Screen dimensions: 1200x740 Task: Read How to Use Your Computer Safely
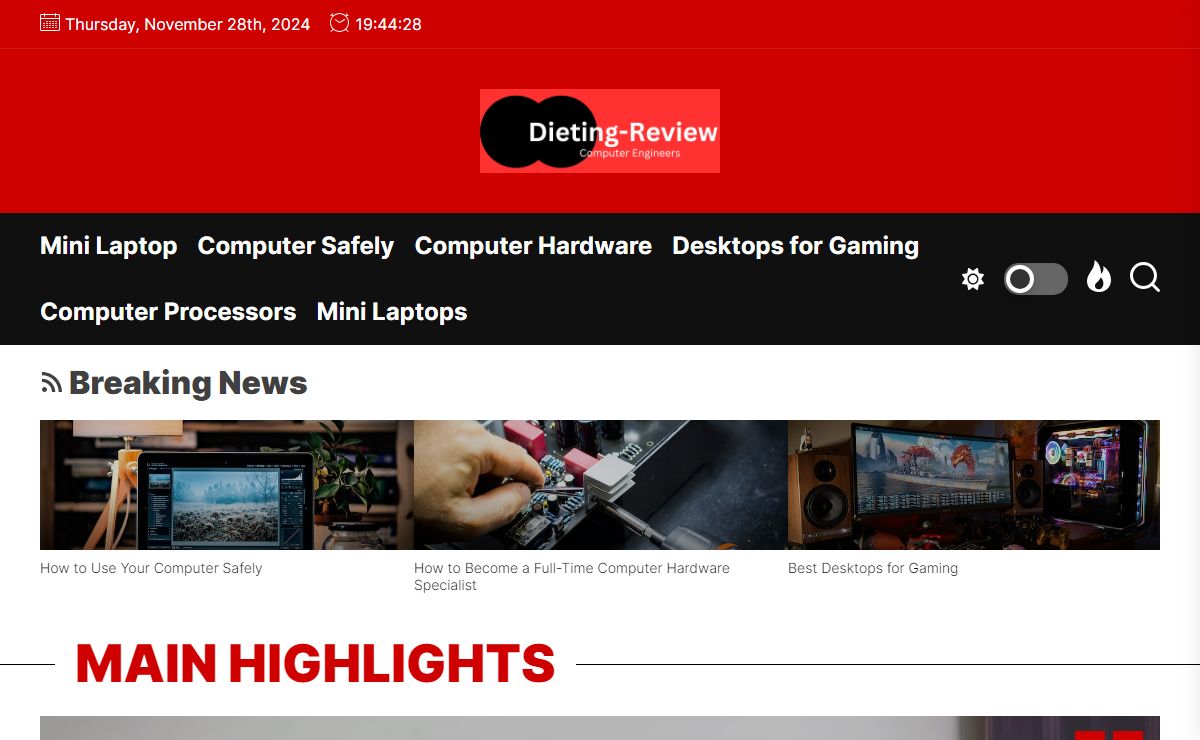click(x=151, y=568)
